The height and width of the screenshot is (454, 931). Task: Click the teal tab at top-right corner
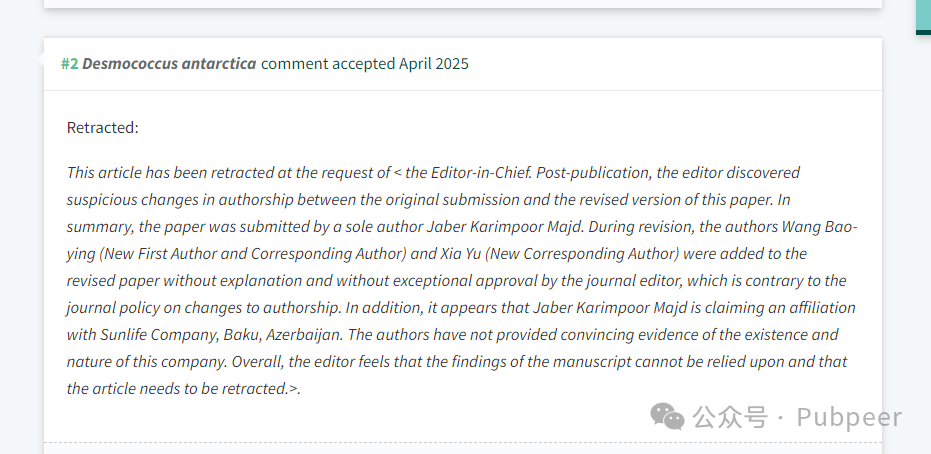pos(924,17)
